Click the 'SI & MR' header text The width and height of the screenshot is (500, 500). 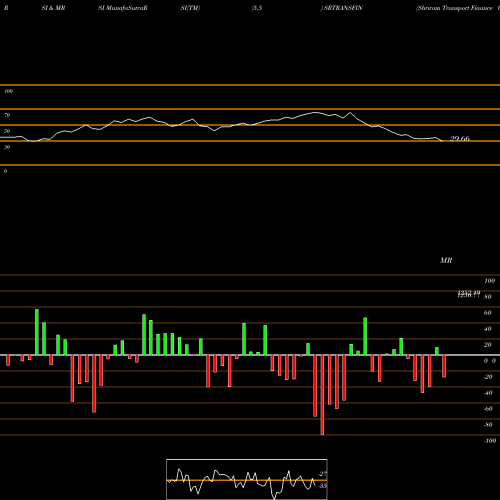click(x=53, y=8)
